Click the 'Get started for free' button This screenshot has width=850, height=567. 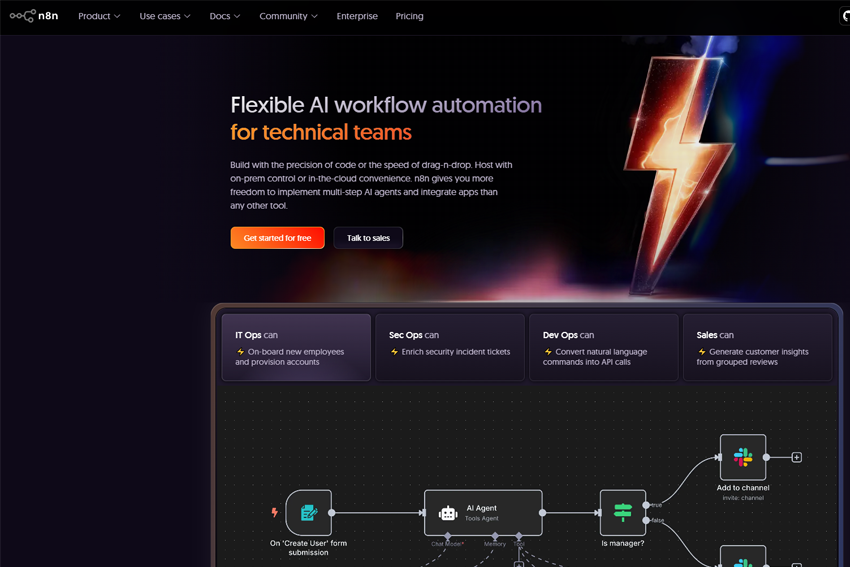tap(277, 238)
